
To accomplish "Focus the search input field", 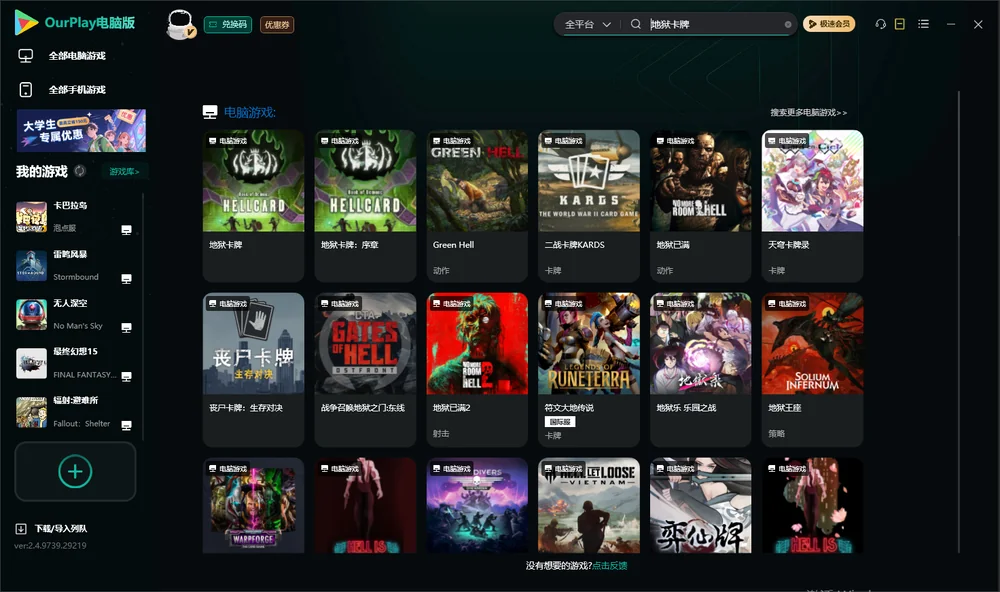I will pyautogui.click(x=716, y=24).
